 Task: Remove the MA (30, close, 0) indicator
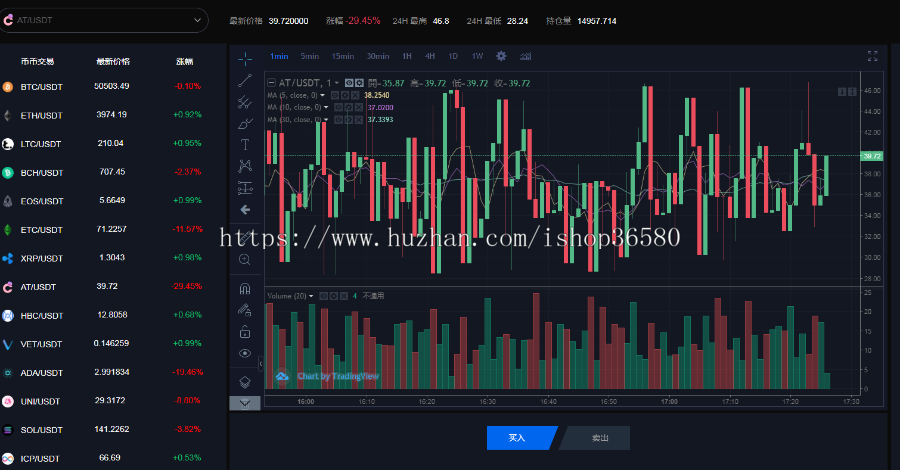tap(359, 119)
